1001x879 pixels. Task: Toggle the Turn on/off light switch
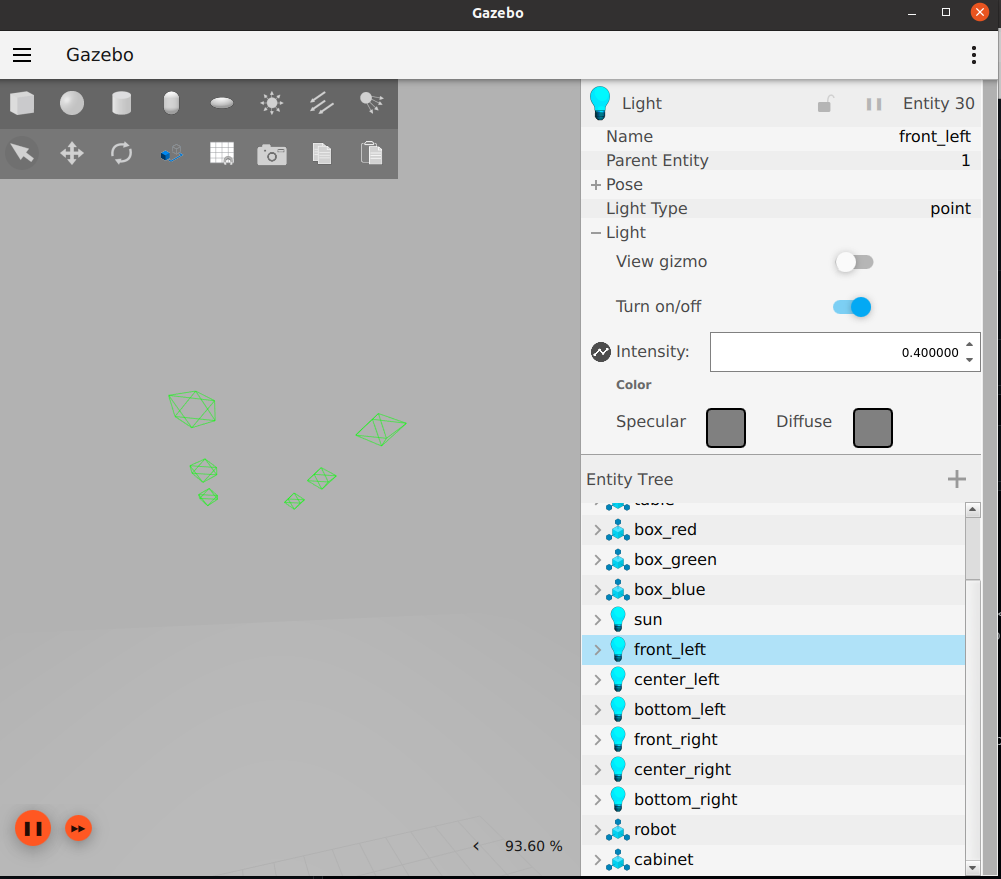click(852, 307)
